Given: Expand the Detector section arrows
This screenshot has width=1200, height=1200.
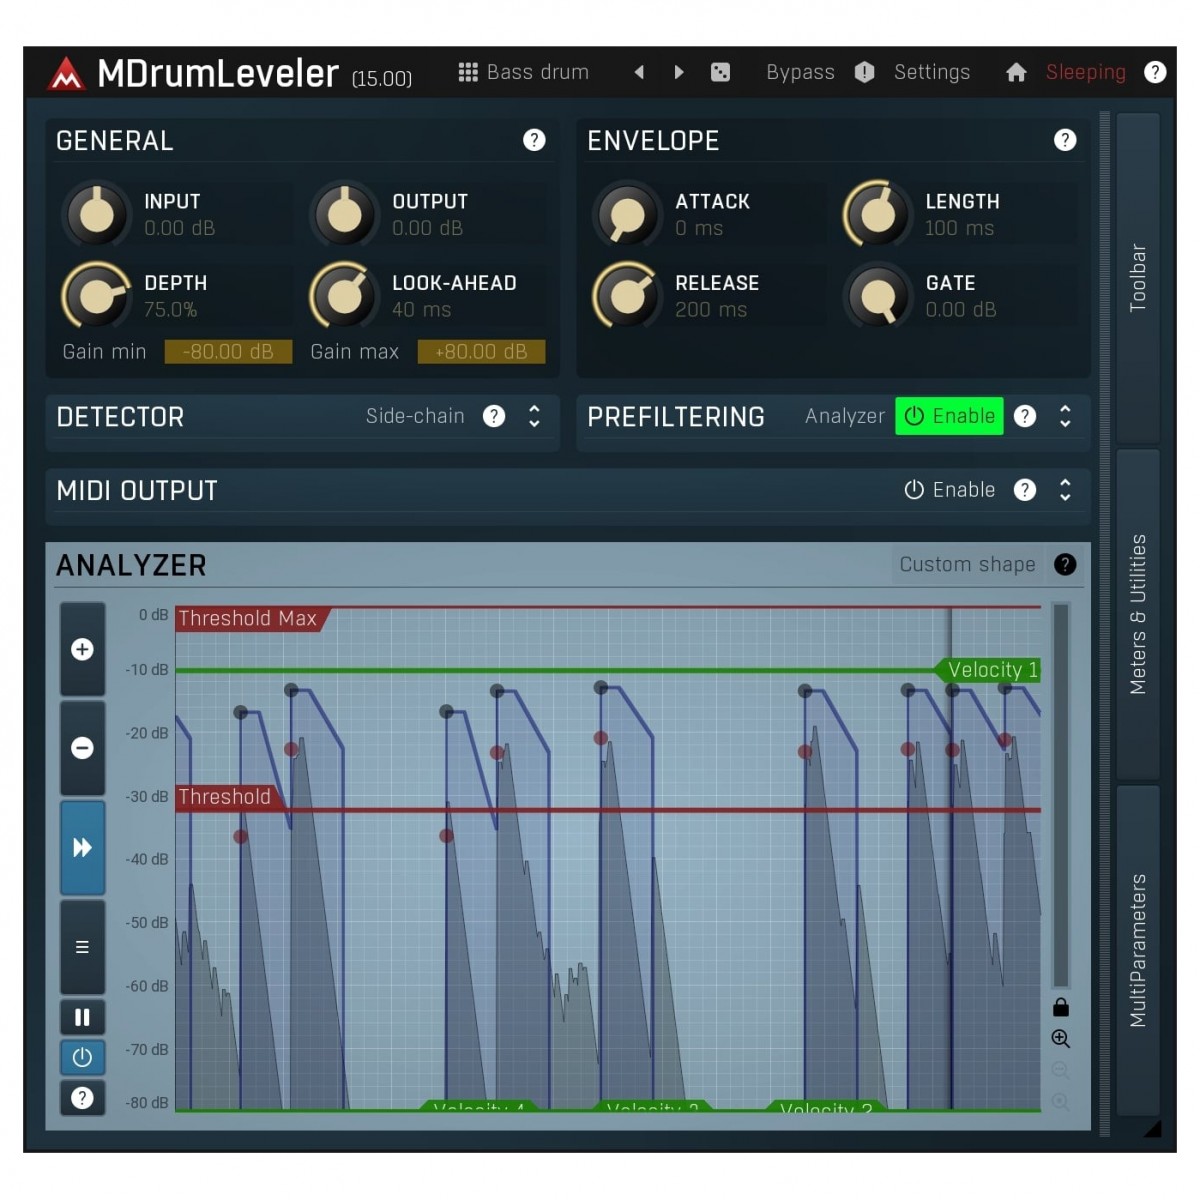Looking at the screenshot, I should [x=534, y=416].
